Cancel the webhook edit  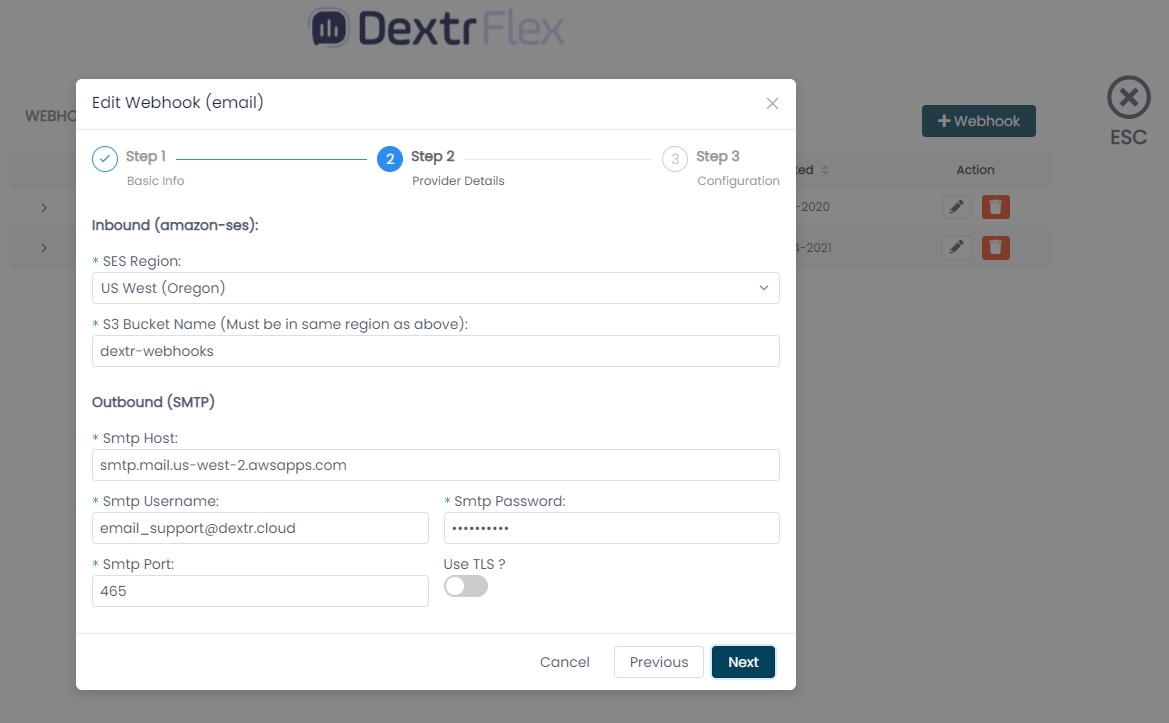pyautogui.click(x=564, y=662)
